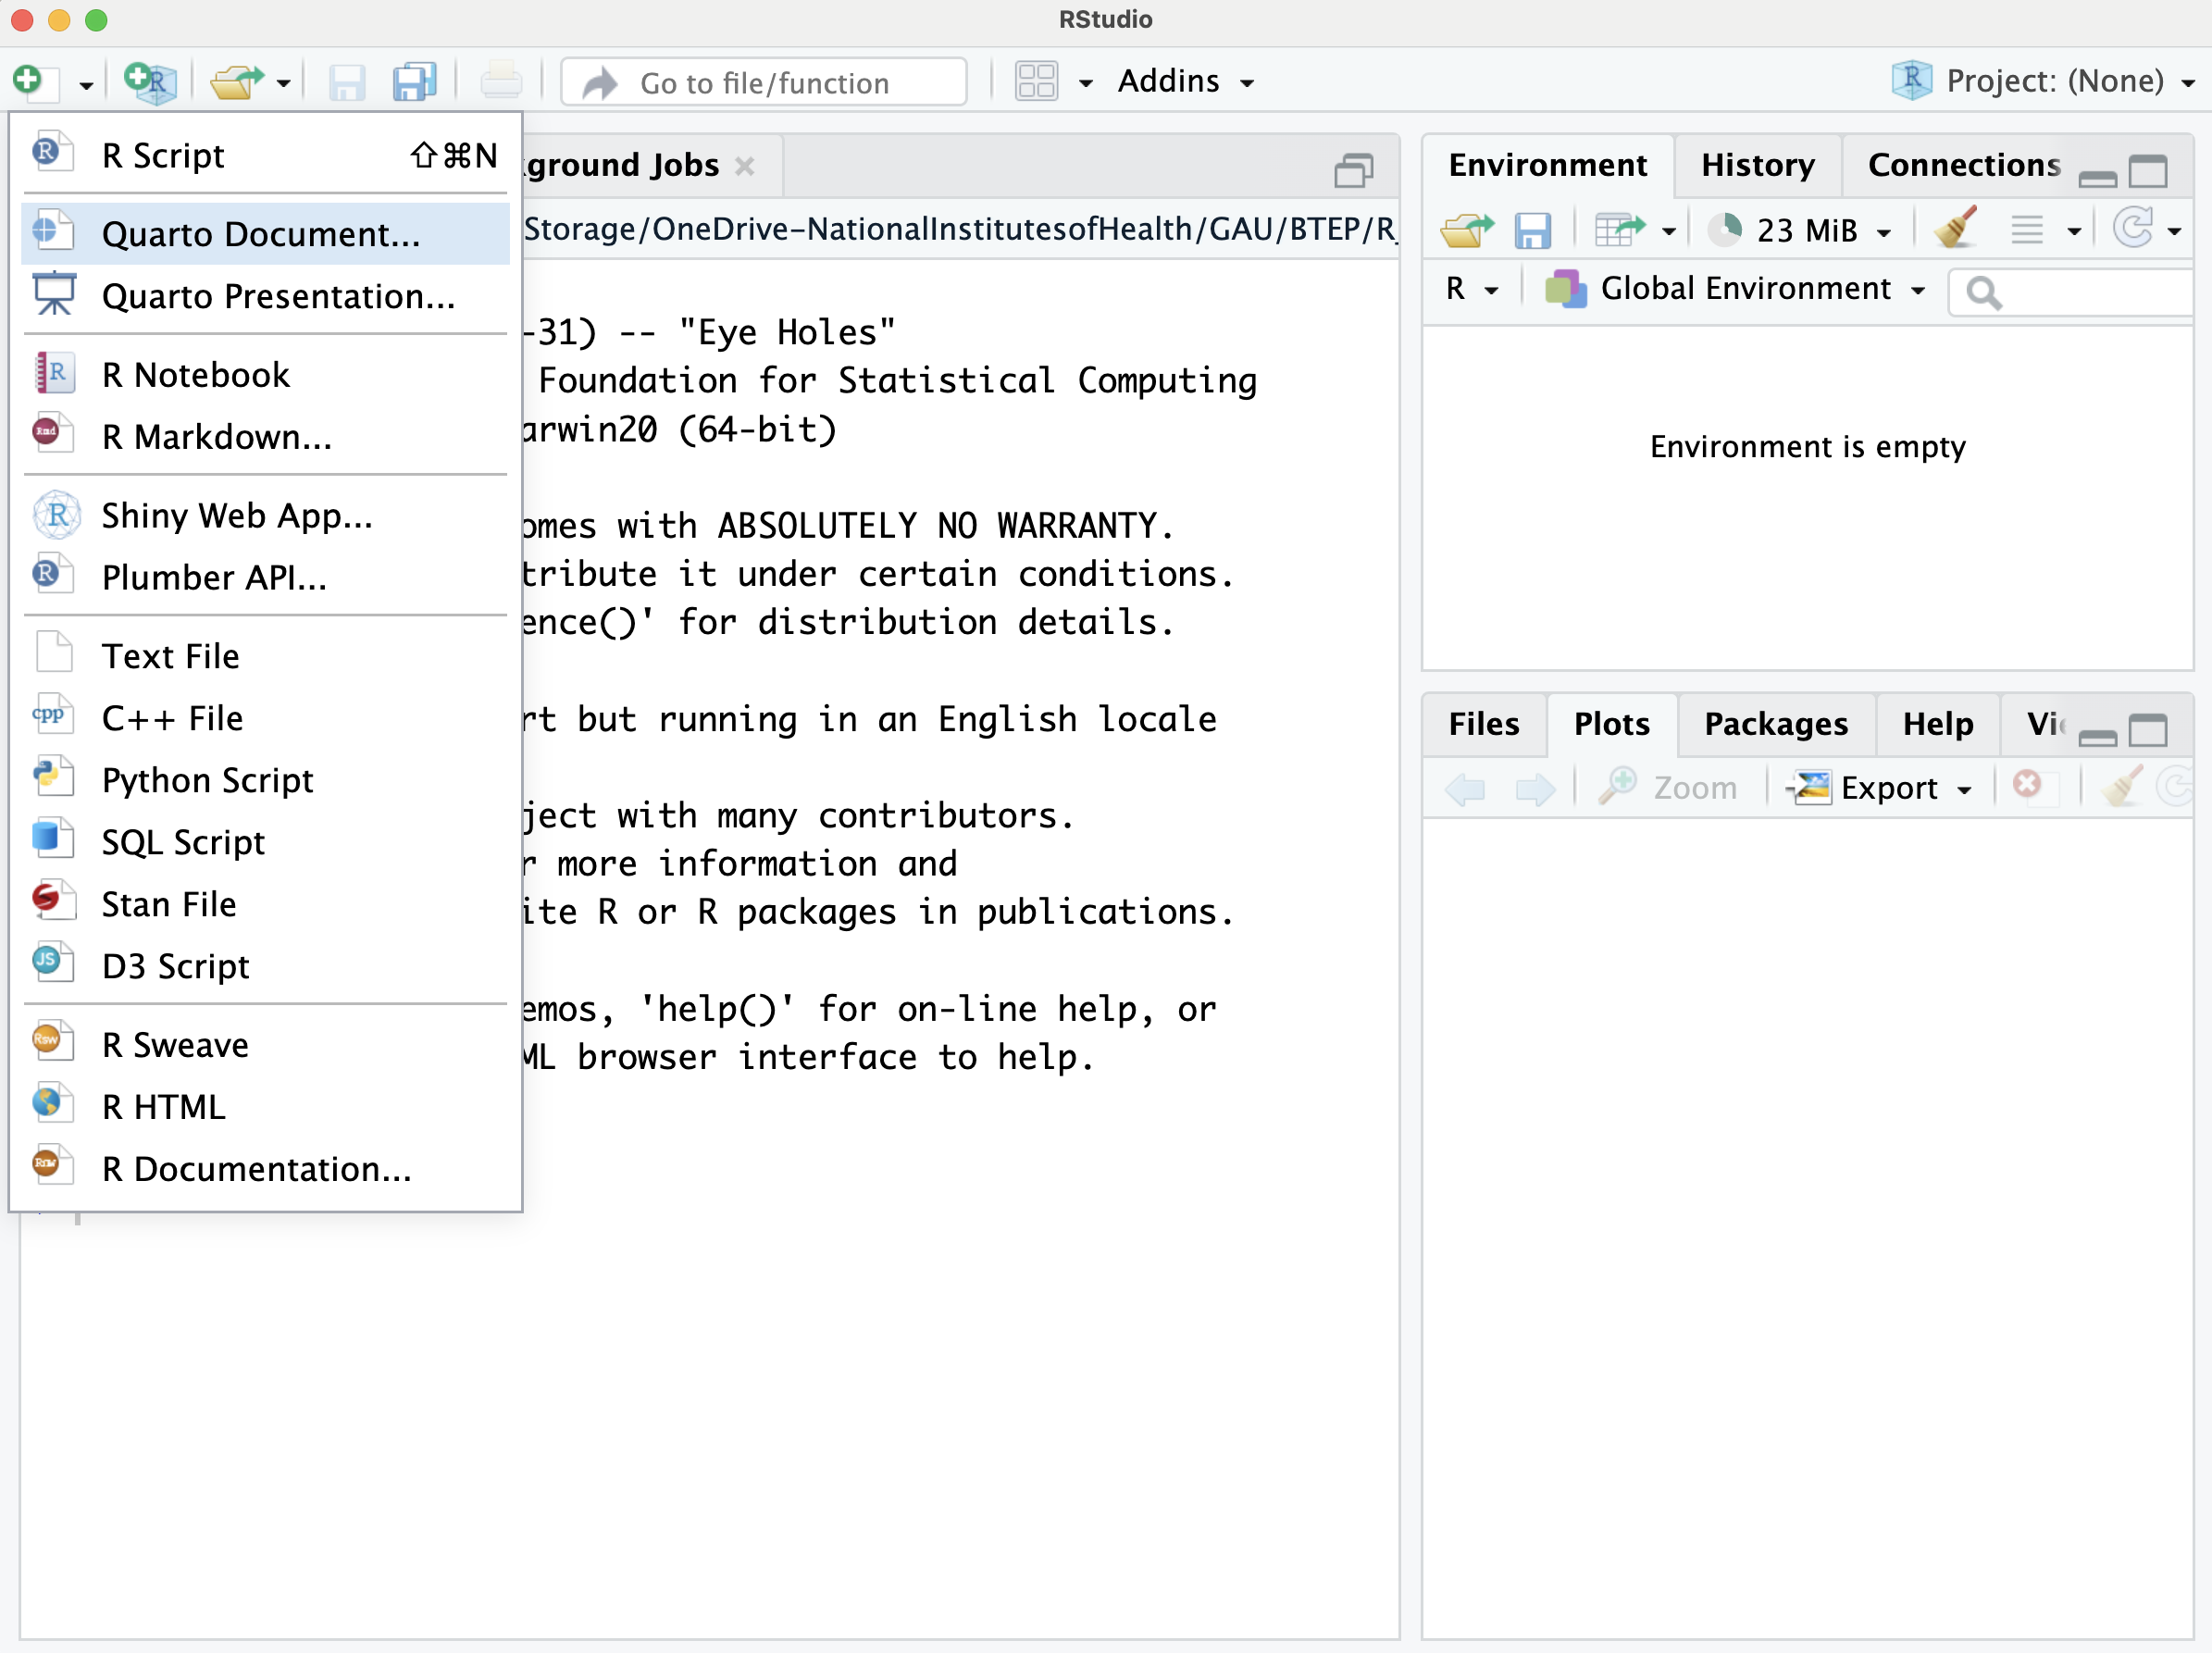Viewport: 2212px width, 1653px height.
Task: Expand the Addins dropdown
Action: 1186,82
